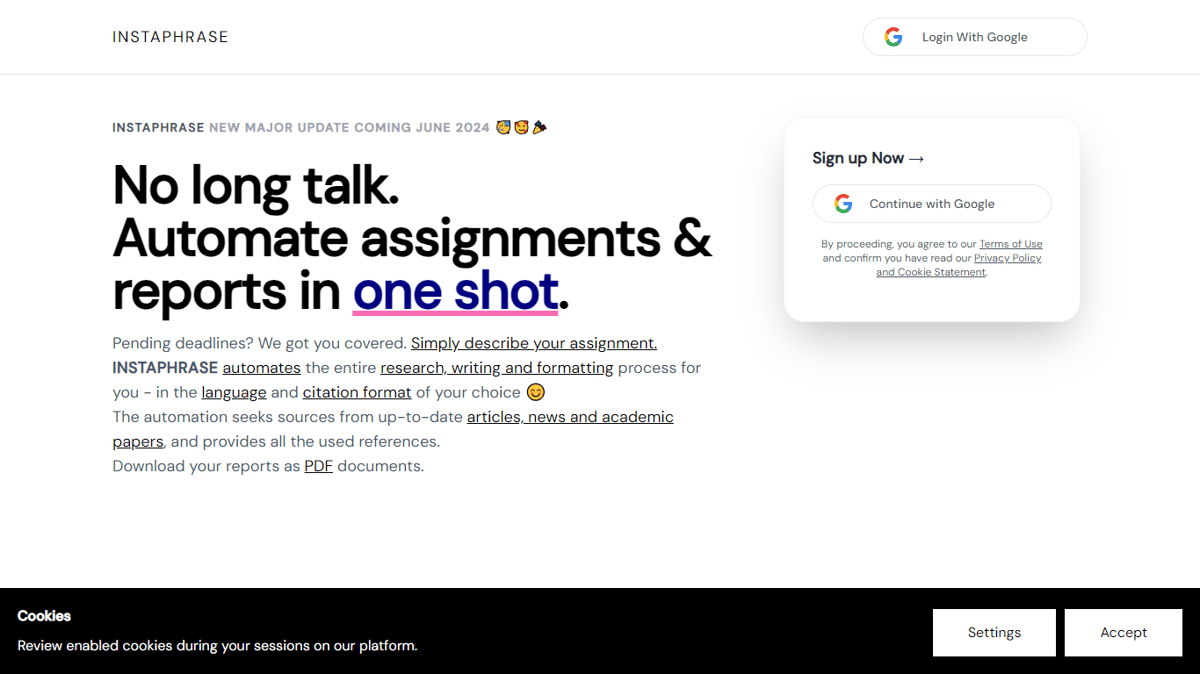Click 'NEW MAJOR UPDATE COMING JUNE 2024' text
Viewport: 1200px width, 674px height.
[x=350, y=128]
